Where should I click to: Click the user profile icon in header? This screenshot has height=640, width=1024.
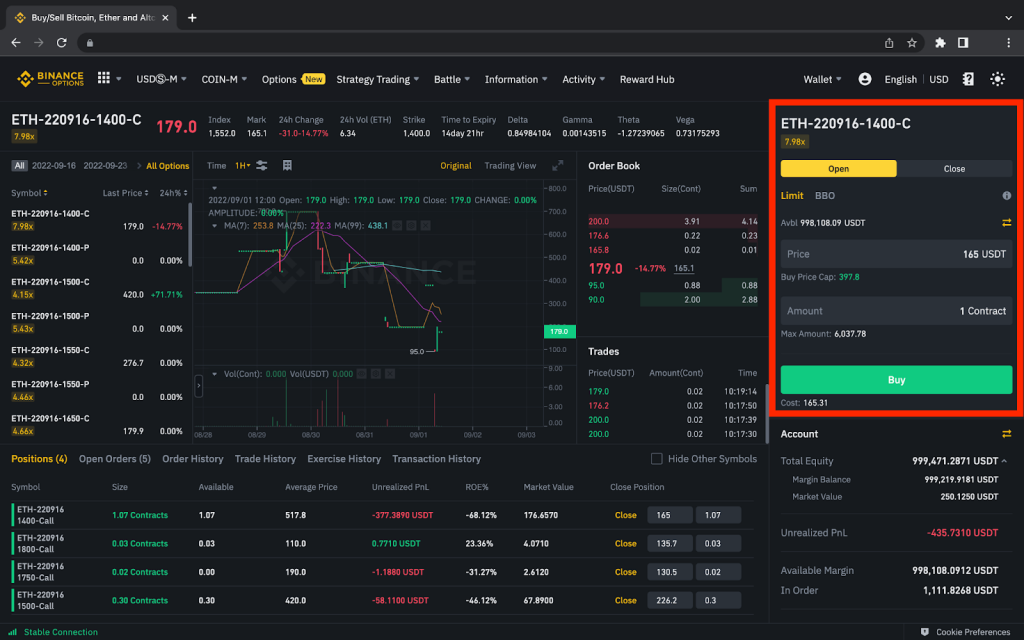point(866,79)
